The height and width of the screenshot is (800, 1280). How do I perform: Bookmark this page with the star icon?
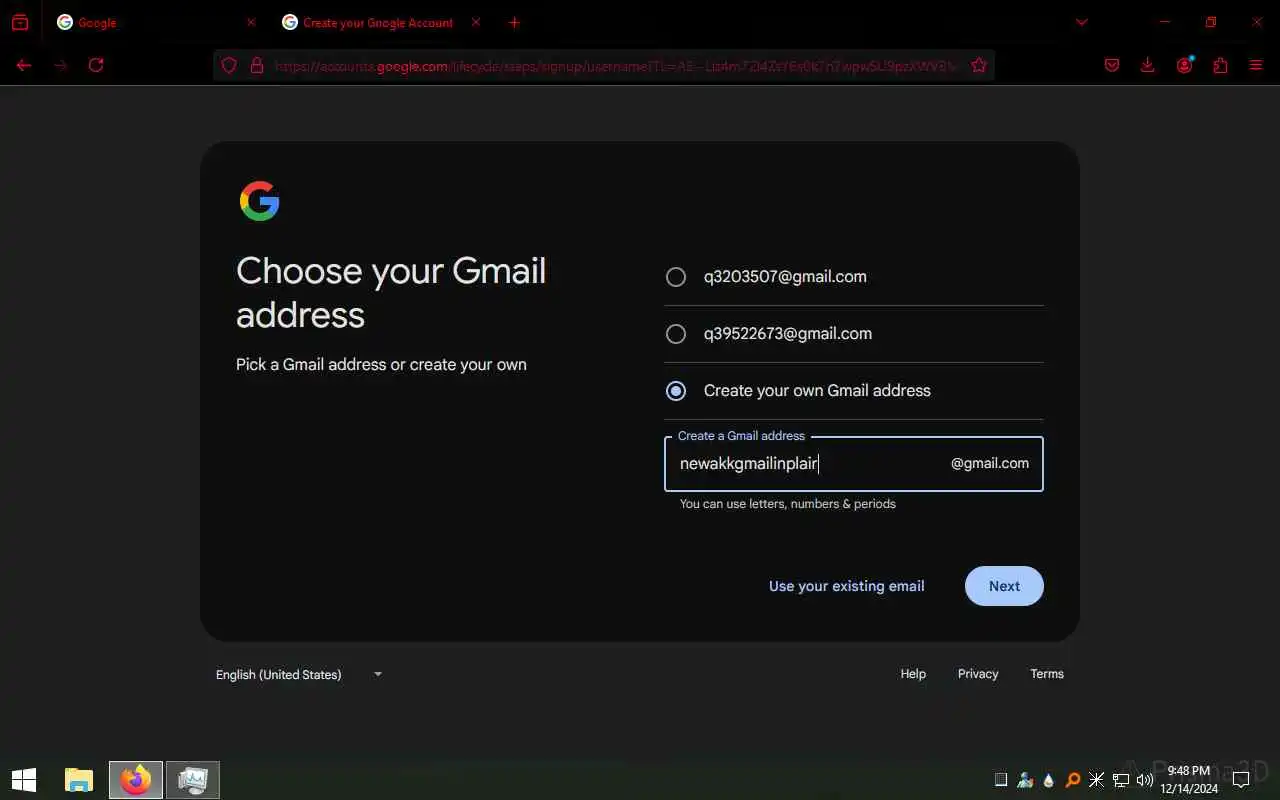coord(979,65)
